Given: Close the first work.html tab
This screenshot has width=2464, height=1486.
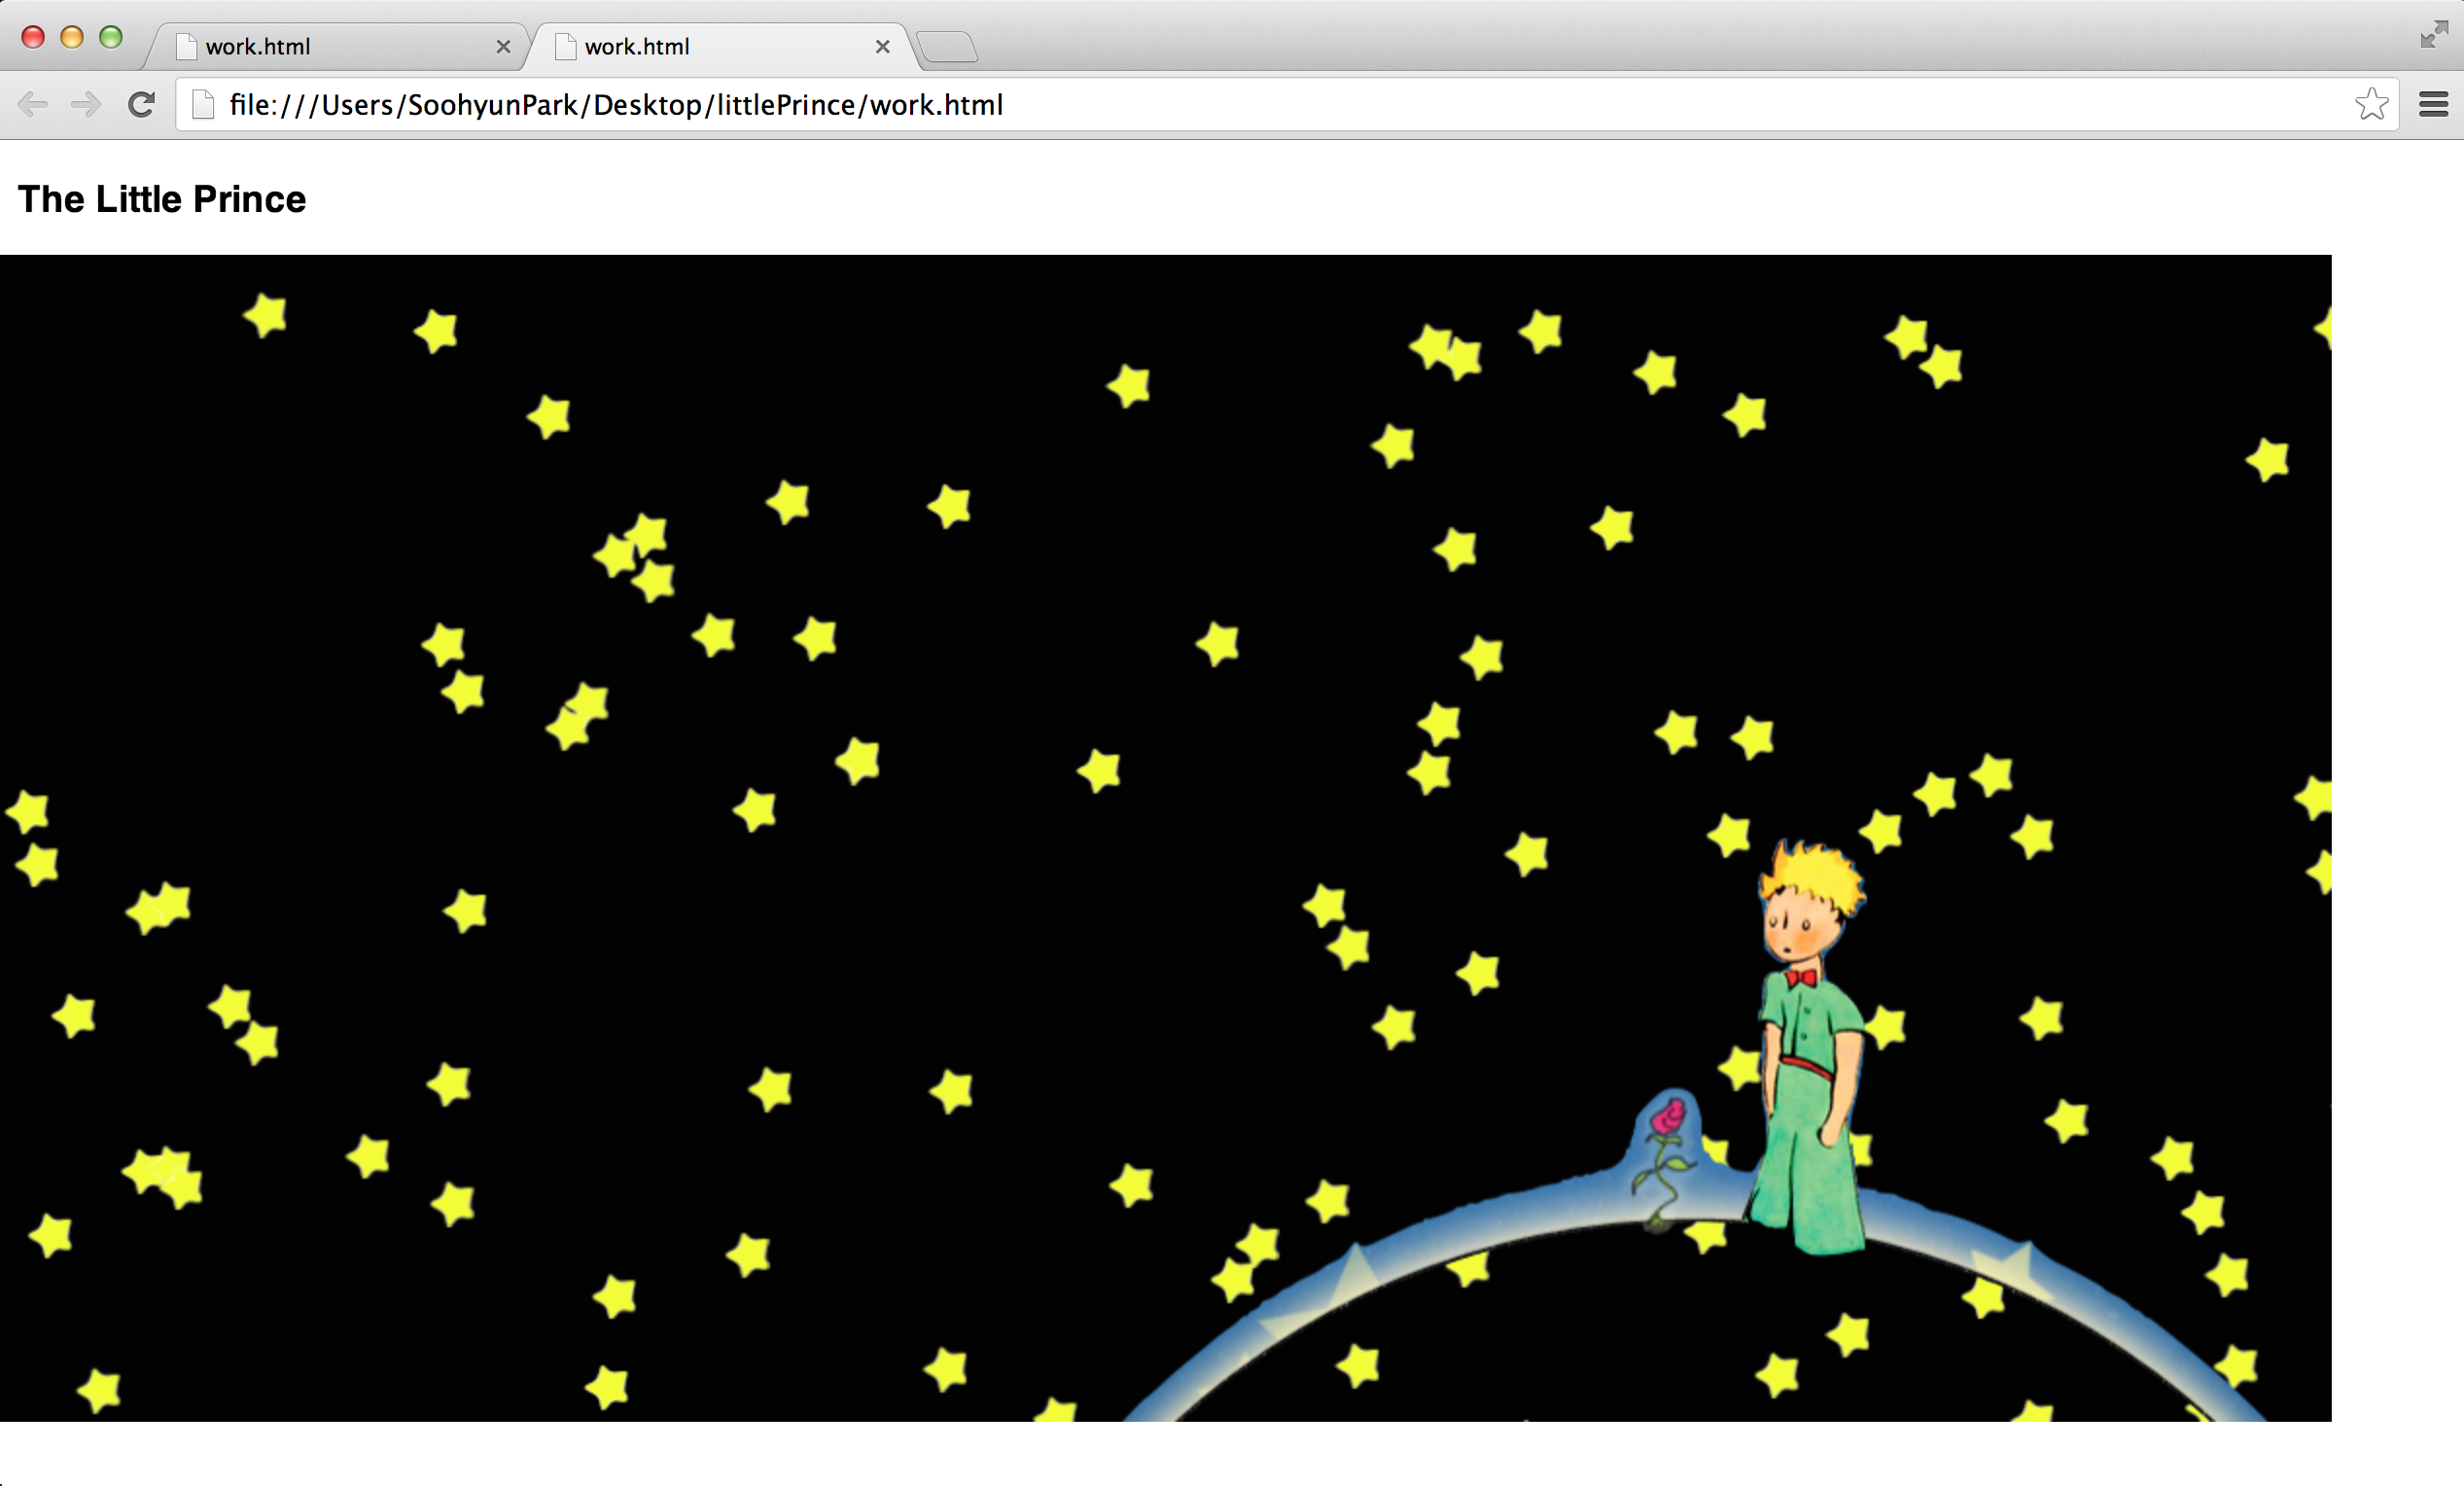Looking at the screenshot, I should 503,47.
